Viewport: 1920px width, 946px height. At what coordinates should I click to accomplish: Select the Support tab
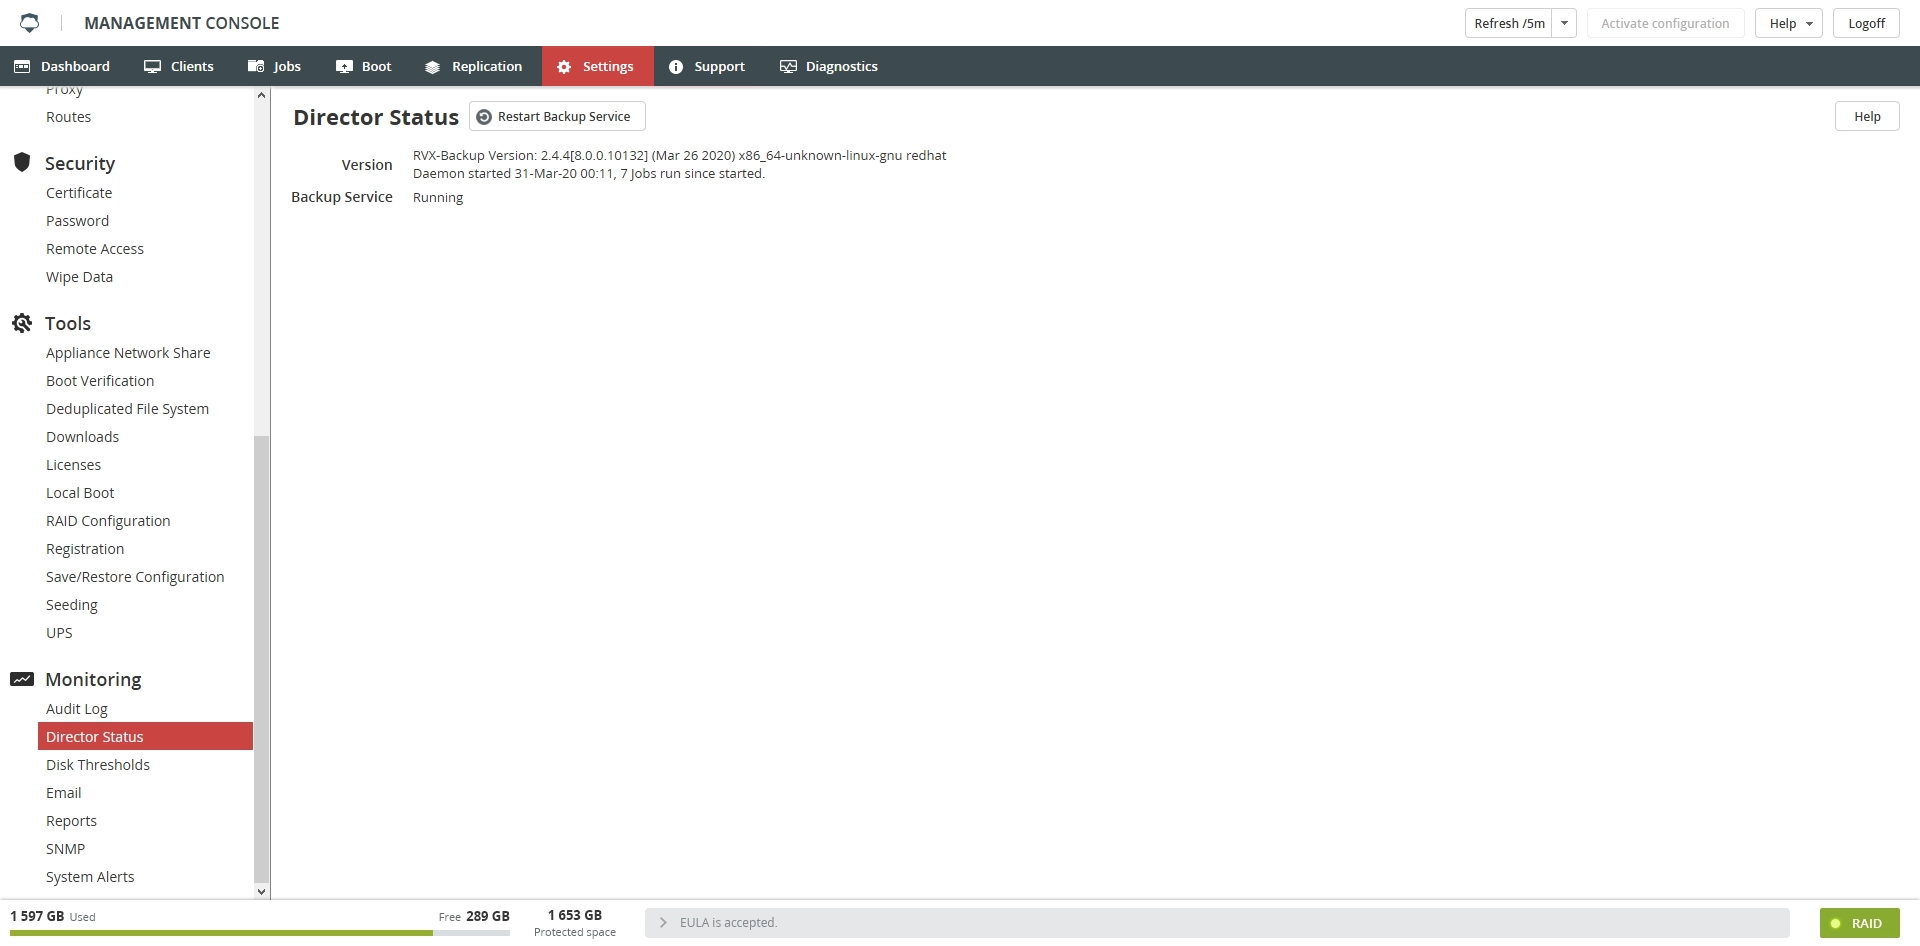(x=707, y=66)
